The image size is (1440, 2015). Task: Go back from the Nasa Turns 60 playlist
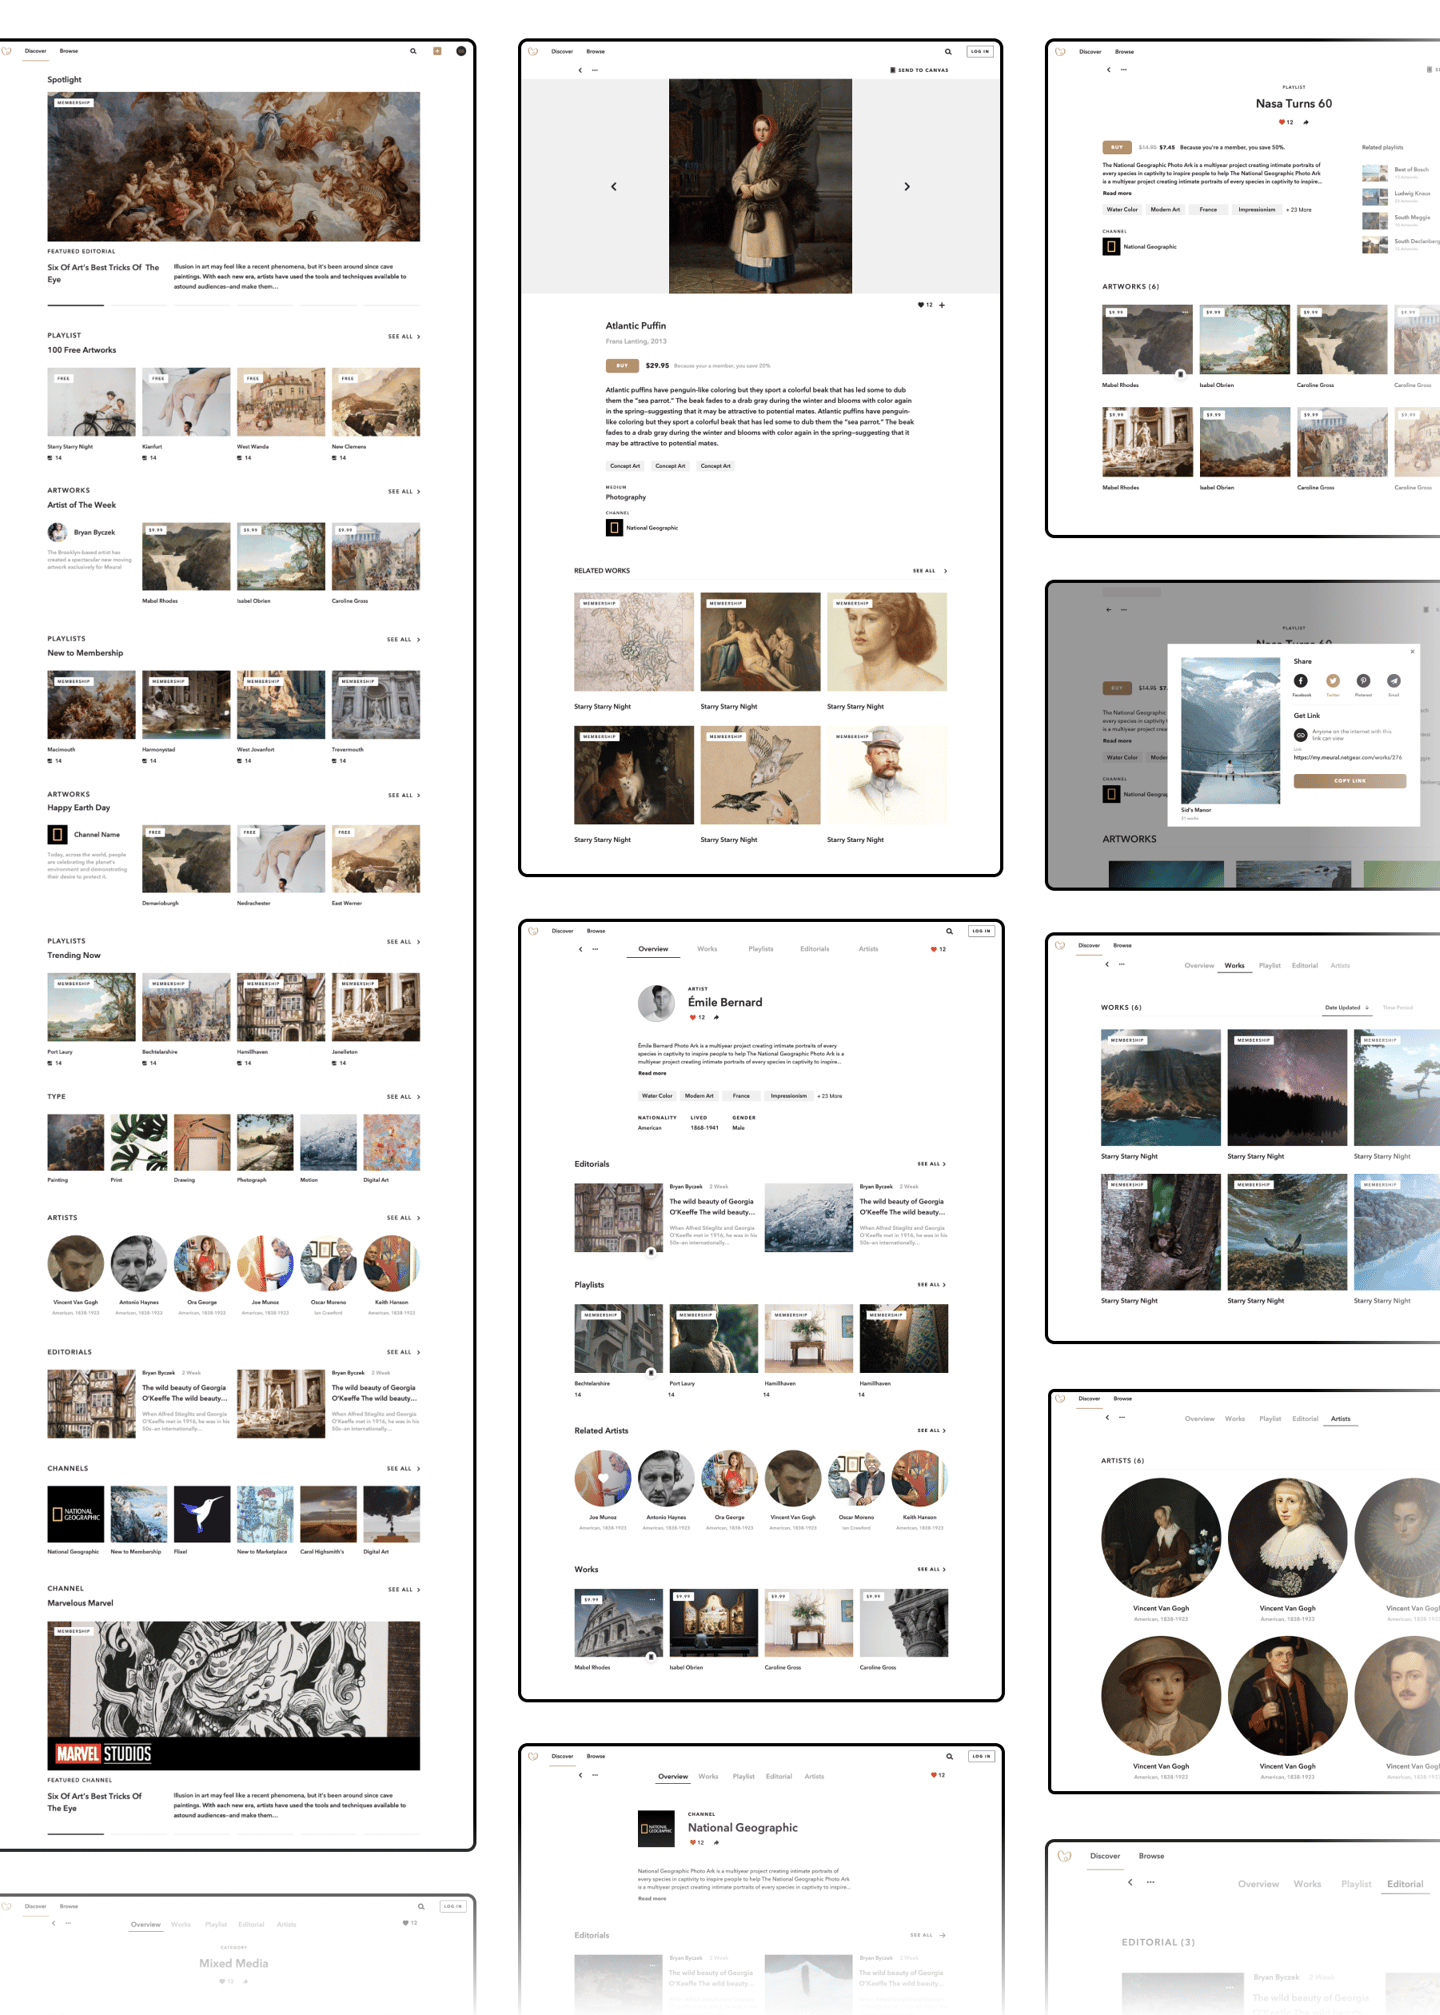tap(1108, 69)
